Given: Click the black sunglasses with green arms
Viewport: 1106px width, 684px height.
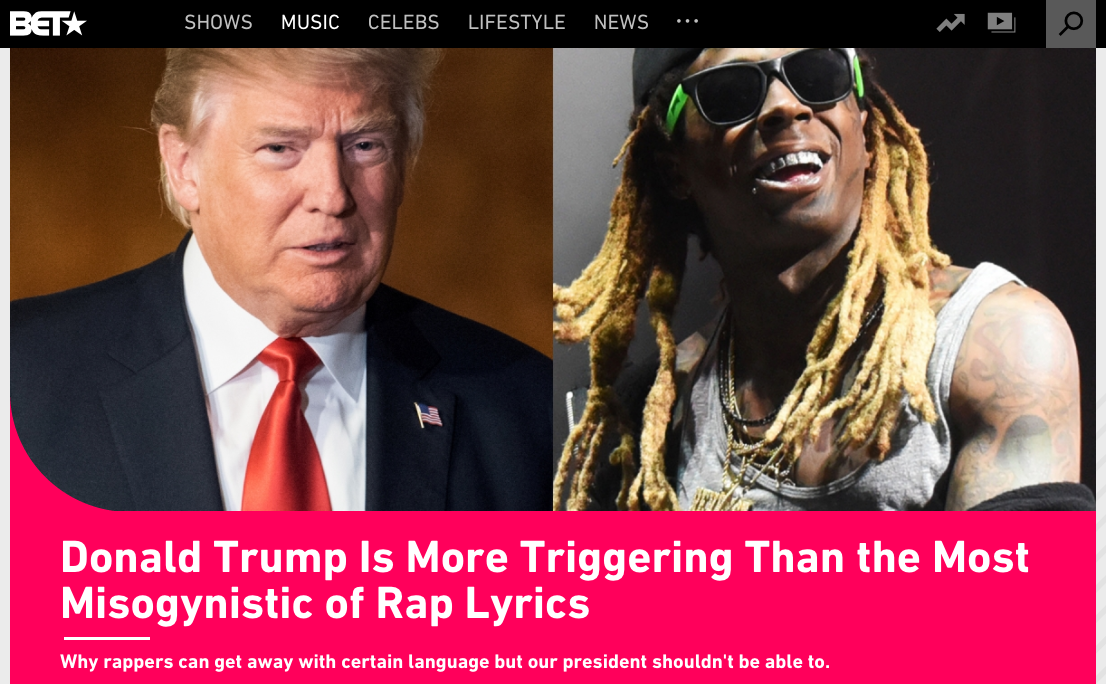Looking at the screenshot, I should click(765, 87).
